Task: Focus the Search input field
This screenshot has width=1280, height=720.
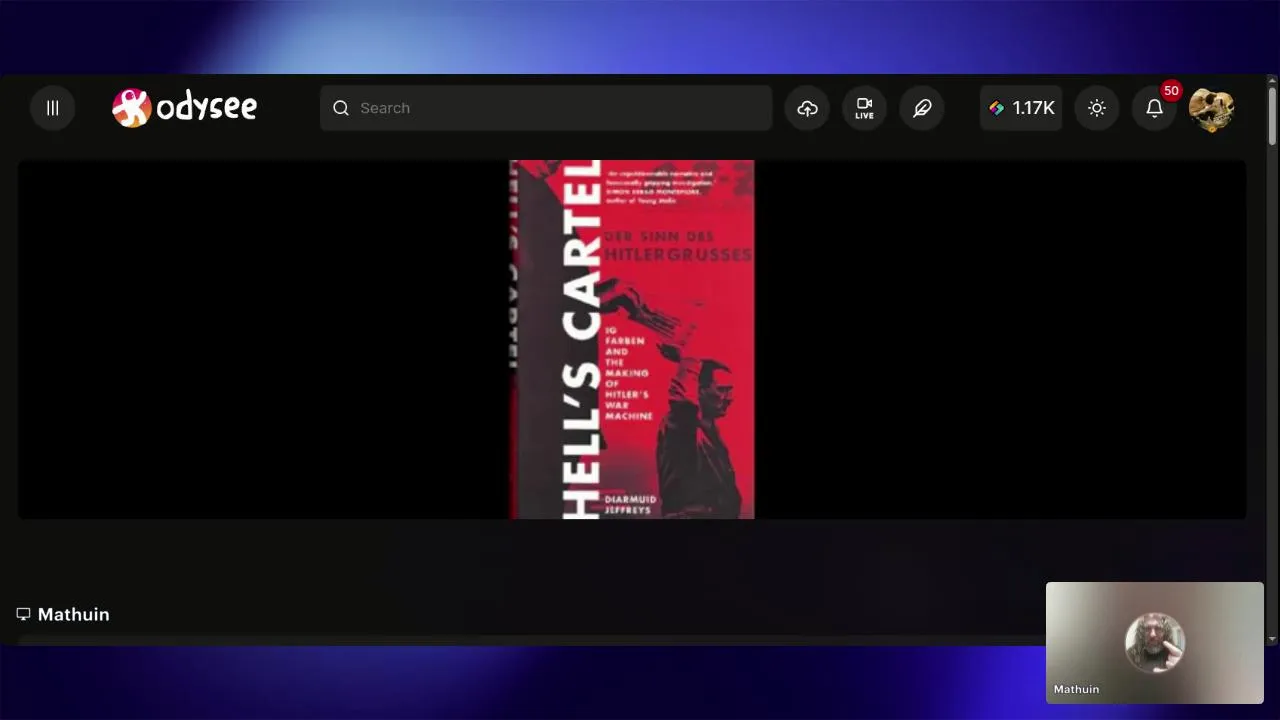Action: point(546,108)
